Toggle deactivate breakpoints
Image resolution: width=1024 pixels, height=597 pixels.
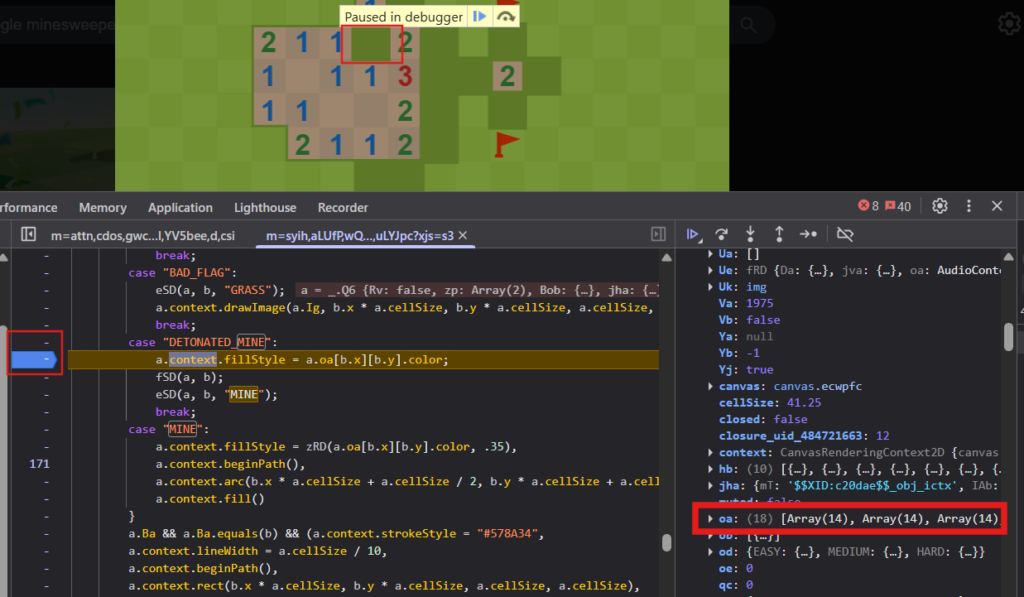(x=845, y=235)
